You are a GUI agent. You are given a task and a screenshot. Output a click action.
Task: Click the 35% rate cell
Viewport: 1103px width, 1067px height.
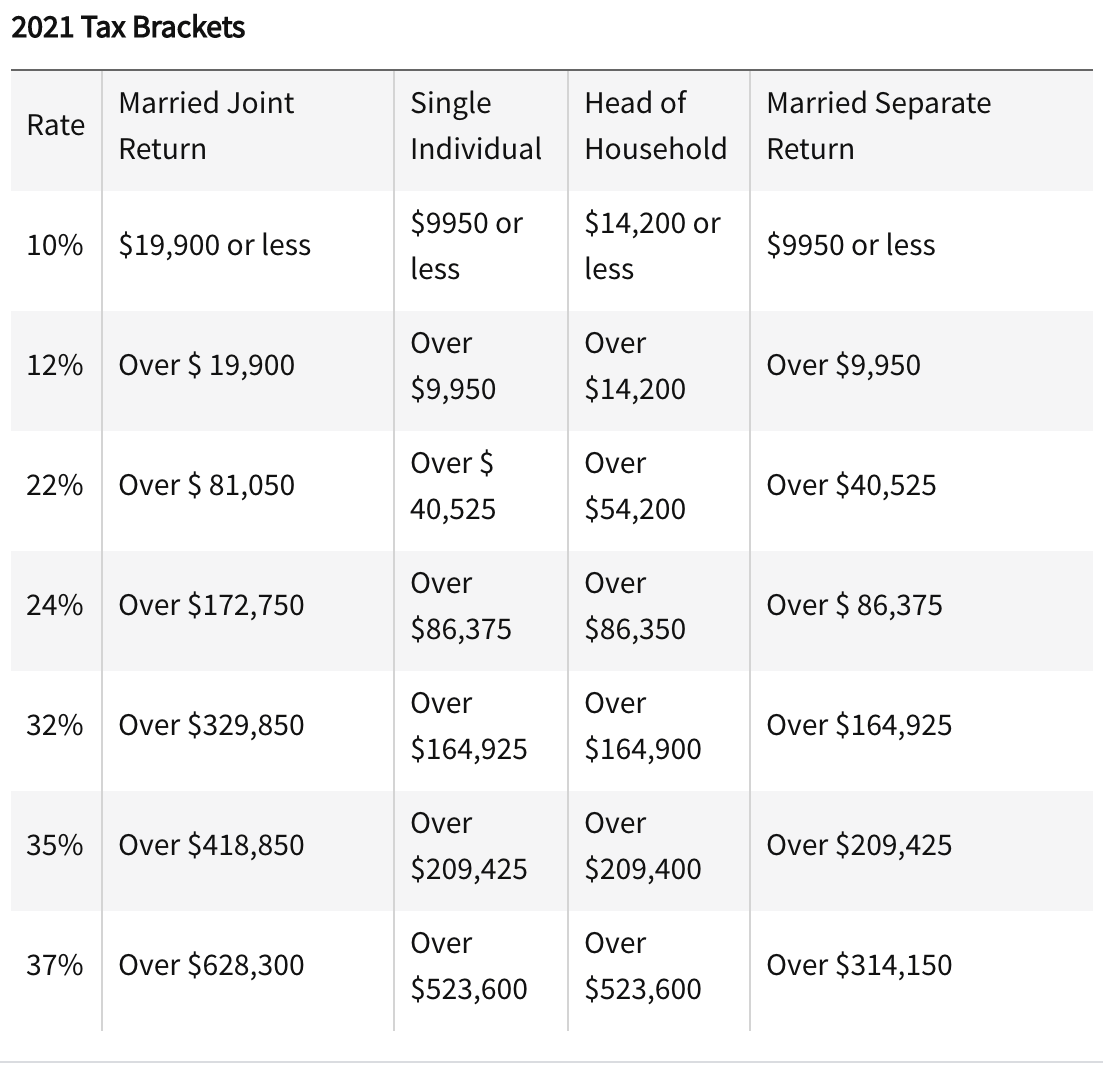(x=55, y=846)
